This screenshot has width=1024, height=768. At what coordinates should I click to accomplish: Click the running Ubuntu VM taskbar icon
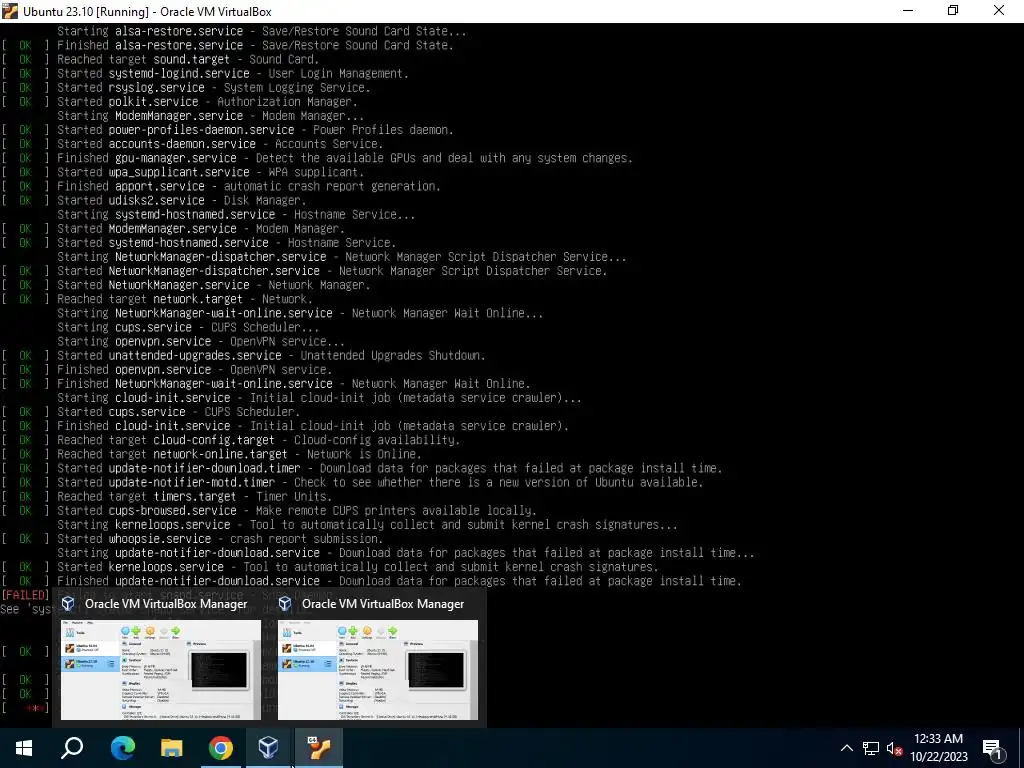click(319, 748)
